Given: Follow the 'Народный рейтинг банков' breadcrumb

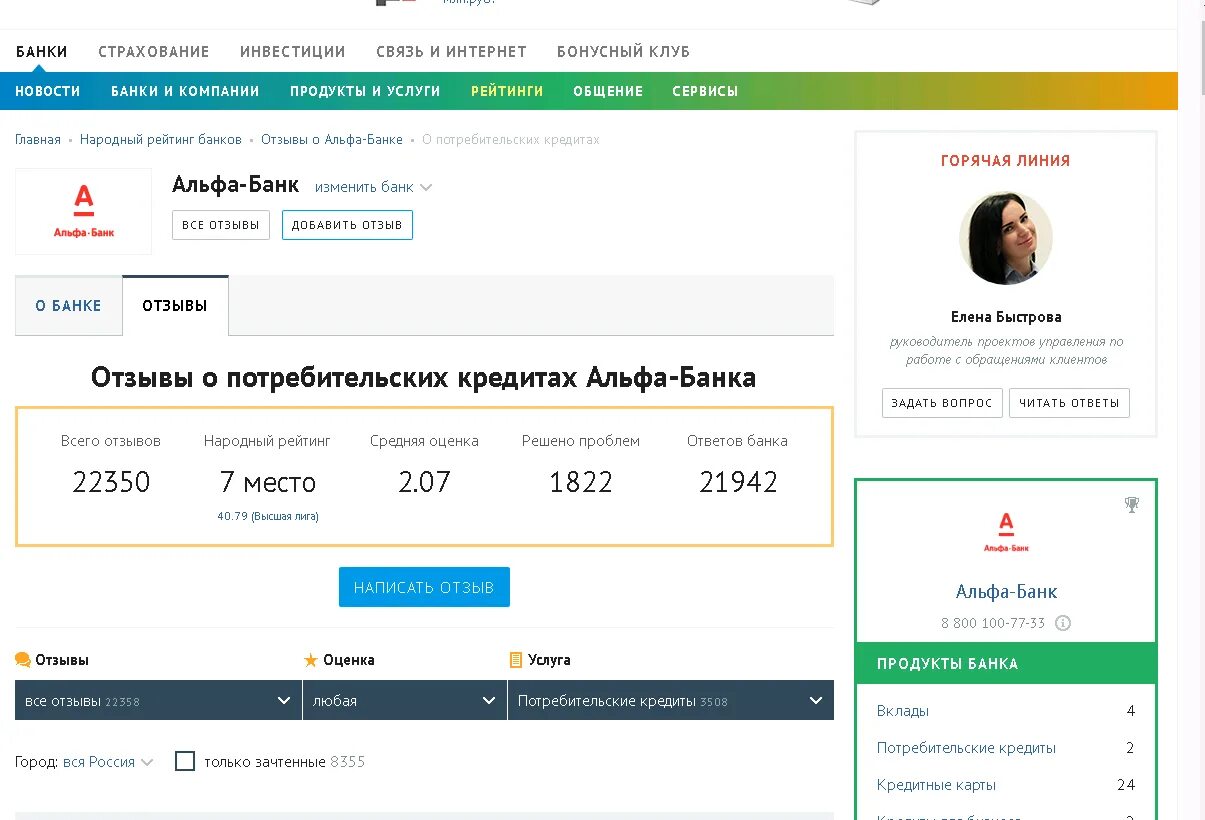Looking at the screenshot, I should [x=161, y=140].
